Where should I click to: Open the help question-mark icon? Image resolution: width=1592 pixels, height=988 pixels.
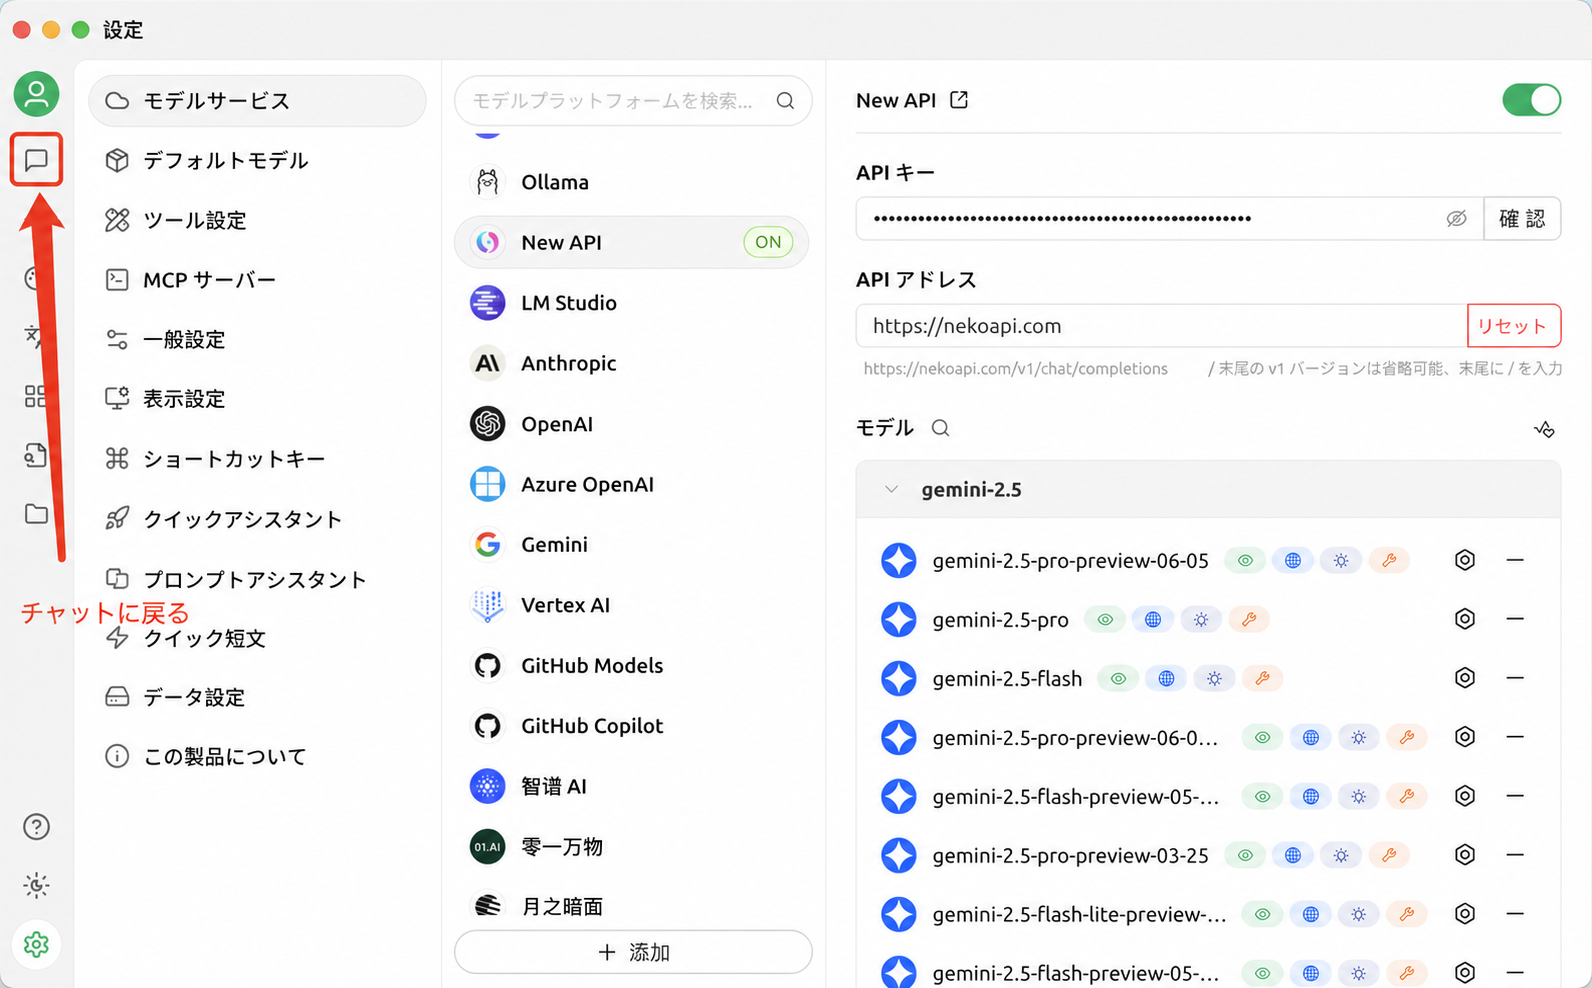[36, 827]
